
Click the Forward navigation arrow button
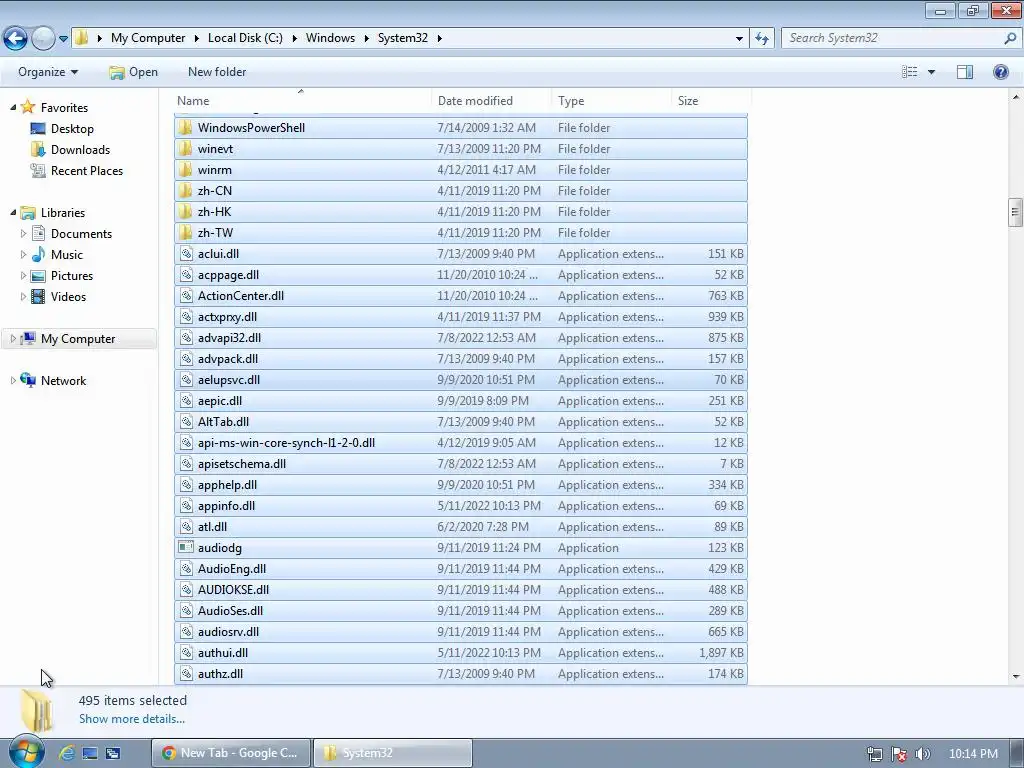[x=43, y=38]
